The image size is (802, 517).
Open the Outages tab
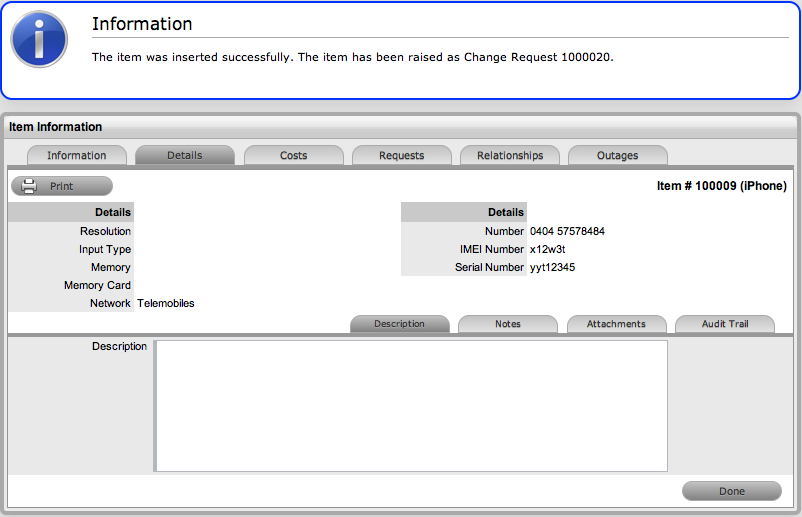[617, 155]
